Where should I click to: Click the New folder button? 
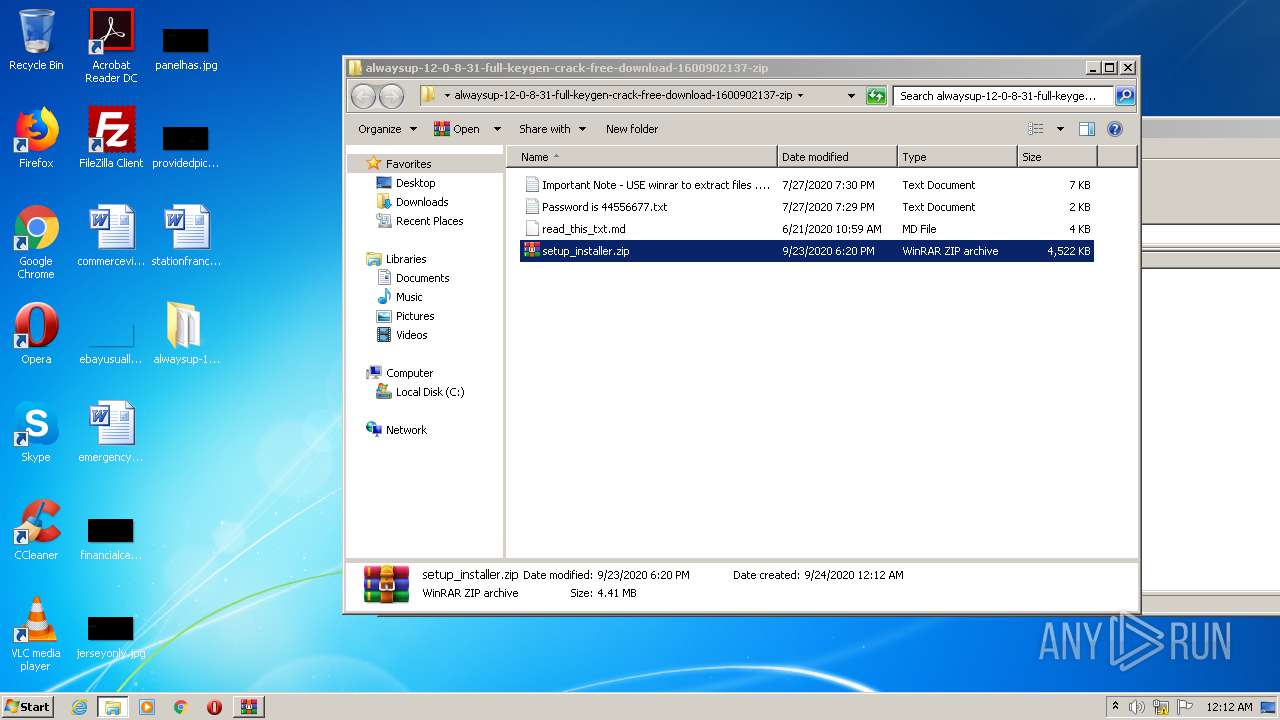[x=632, y=129]
